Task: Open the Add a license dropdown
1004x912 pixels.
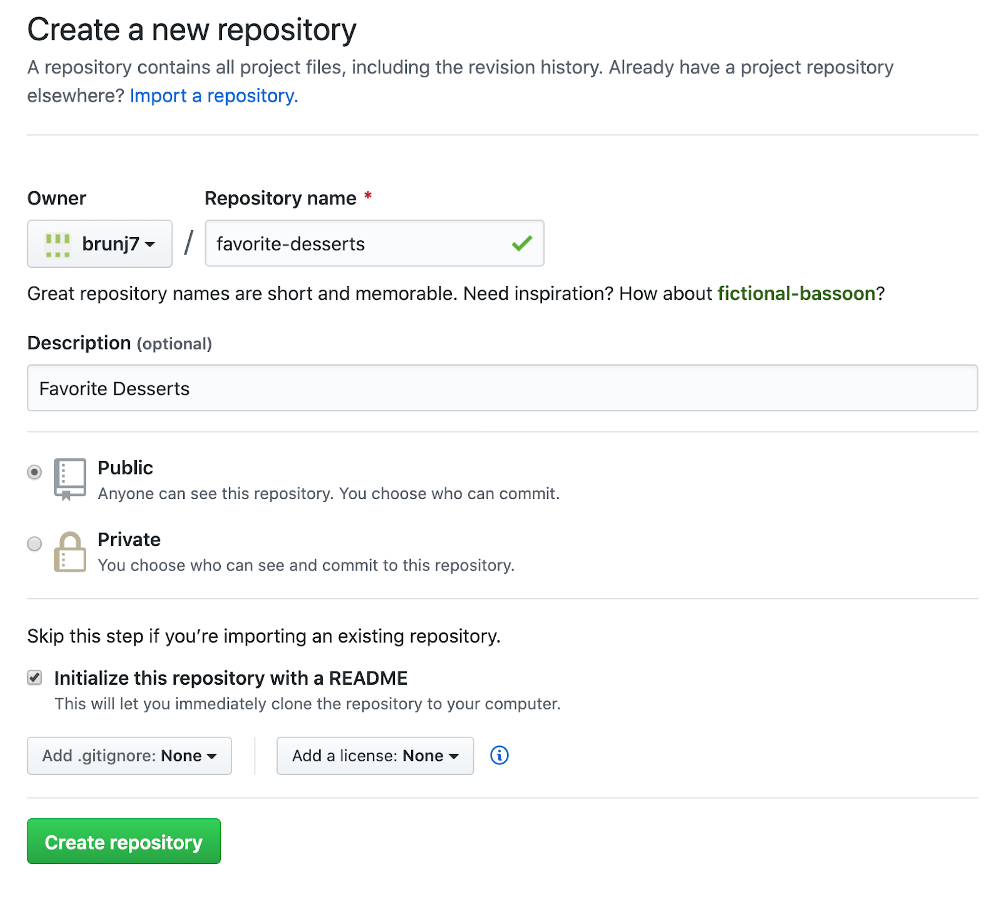Action: pyautogui.click(x=375, y=756)
